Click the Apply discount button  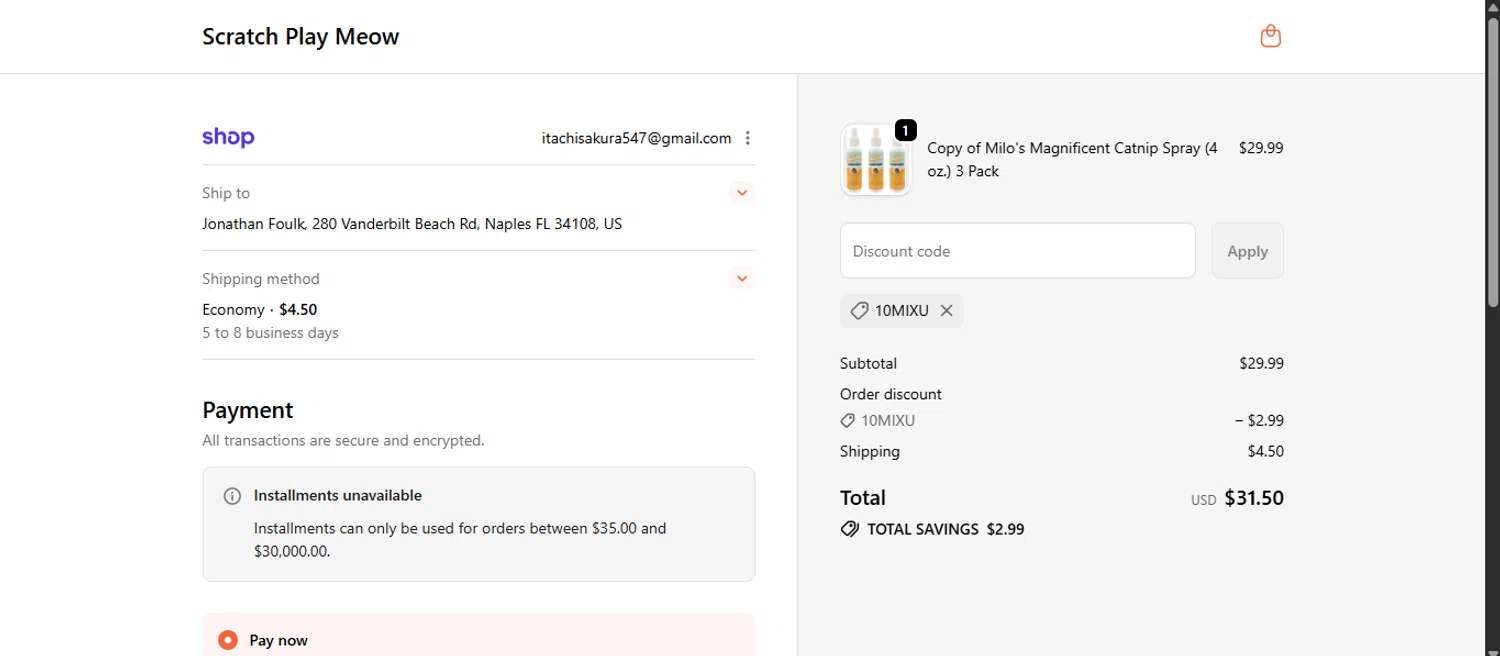point(1247,251)
